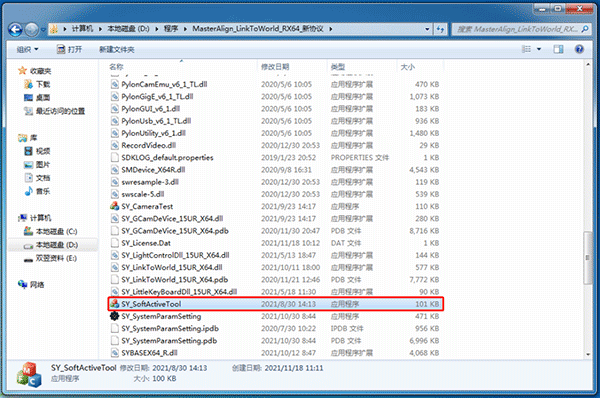Open the help question mark icon
600x398 pixels.
[579, 49]
